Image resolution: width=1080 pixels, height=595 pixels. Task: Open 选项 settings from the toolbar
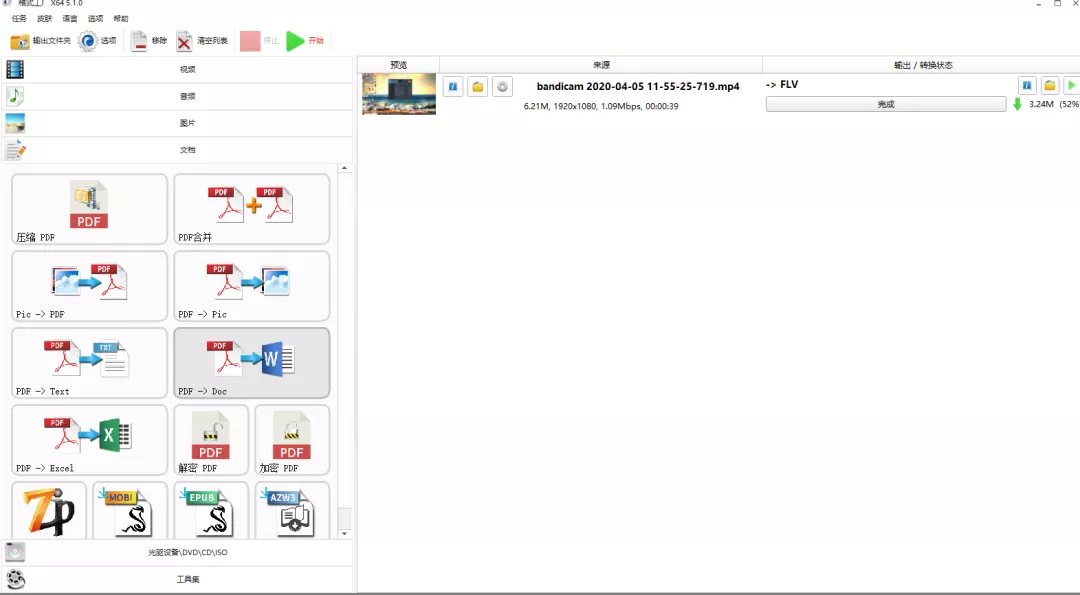pos(97,41)
